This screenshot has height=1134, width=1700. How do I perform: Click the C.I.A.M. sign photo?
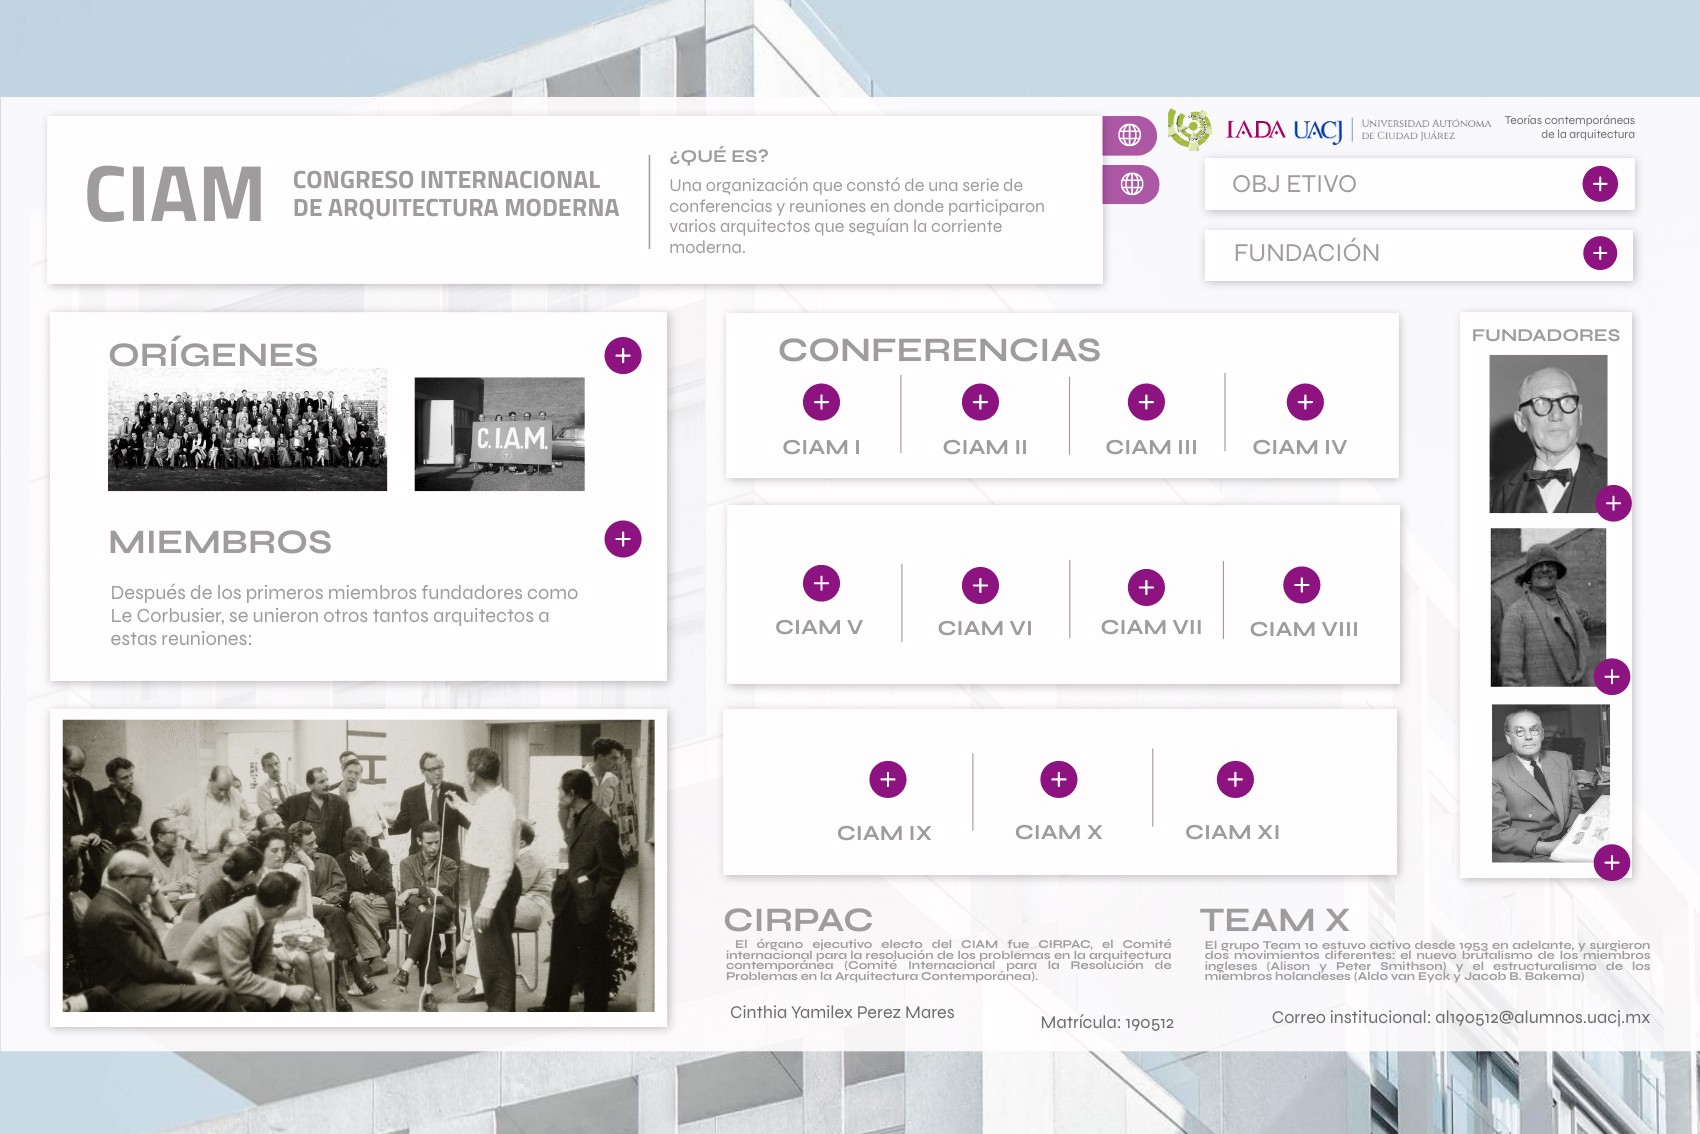click(499, 434)
